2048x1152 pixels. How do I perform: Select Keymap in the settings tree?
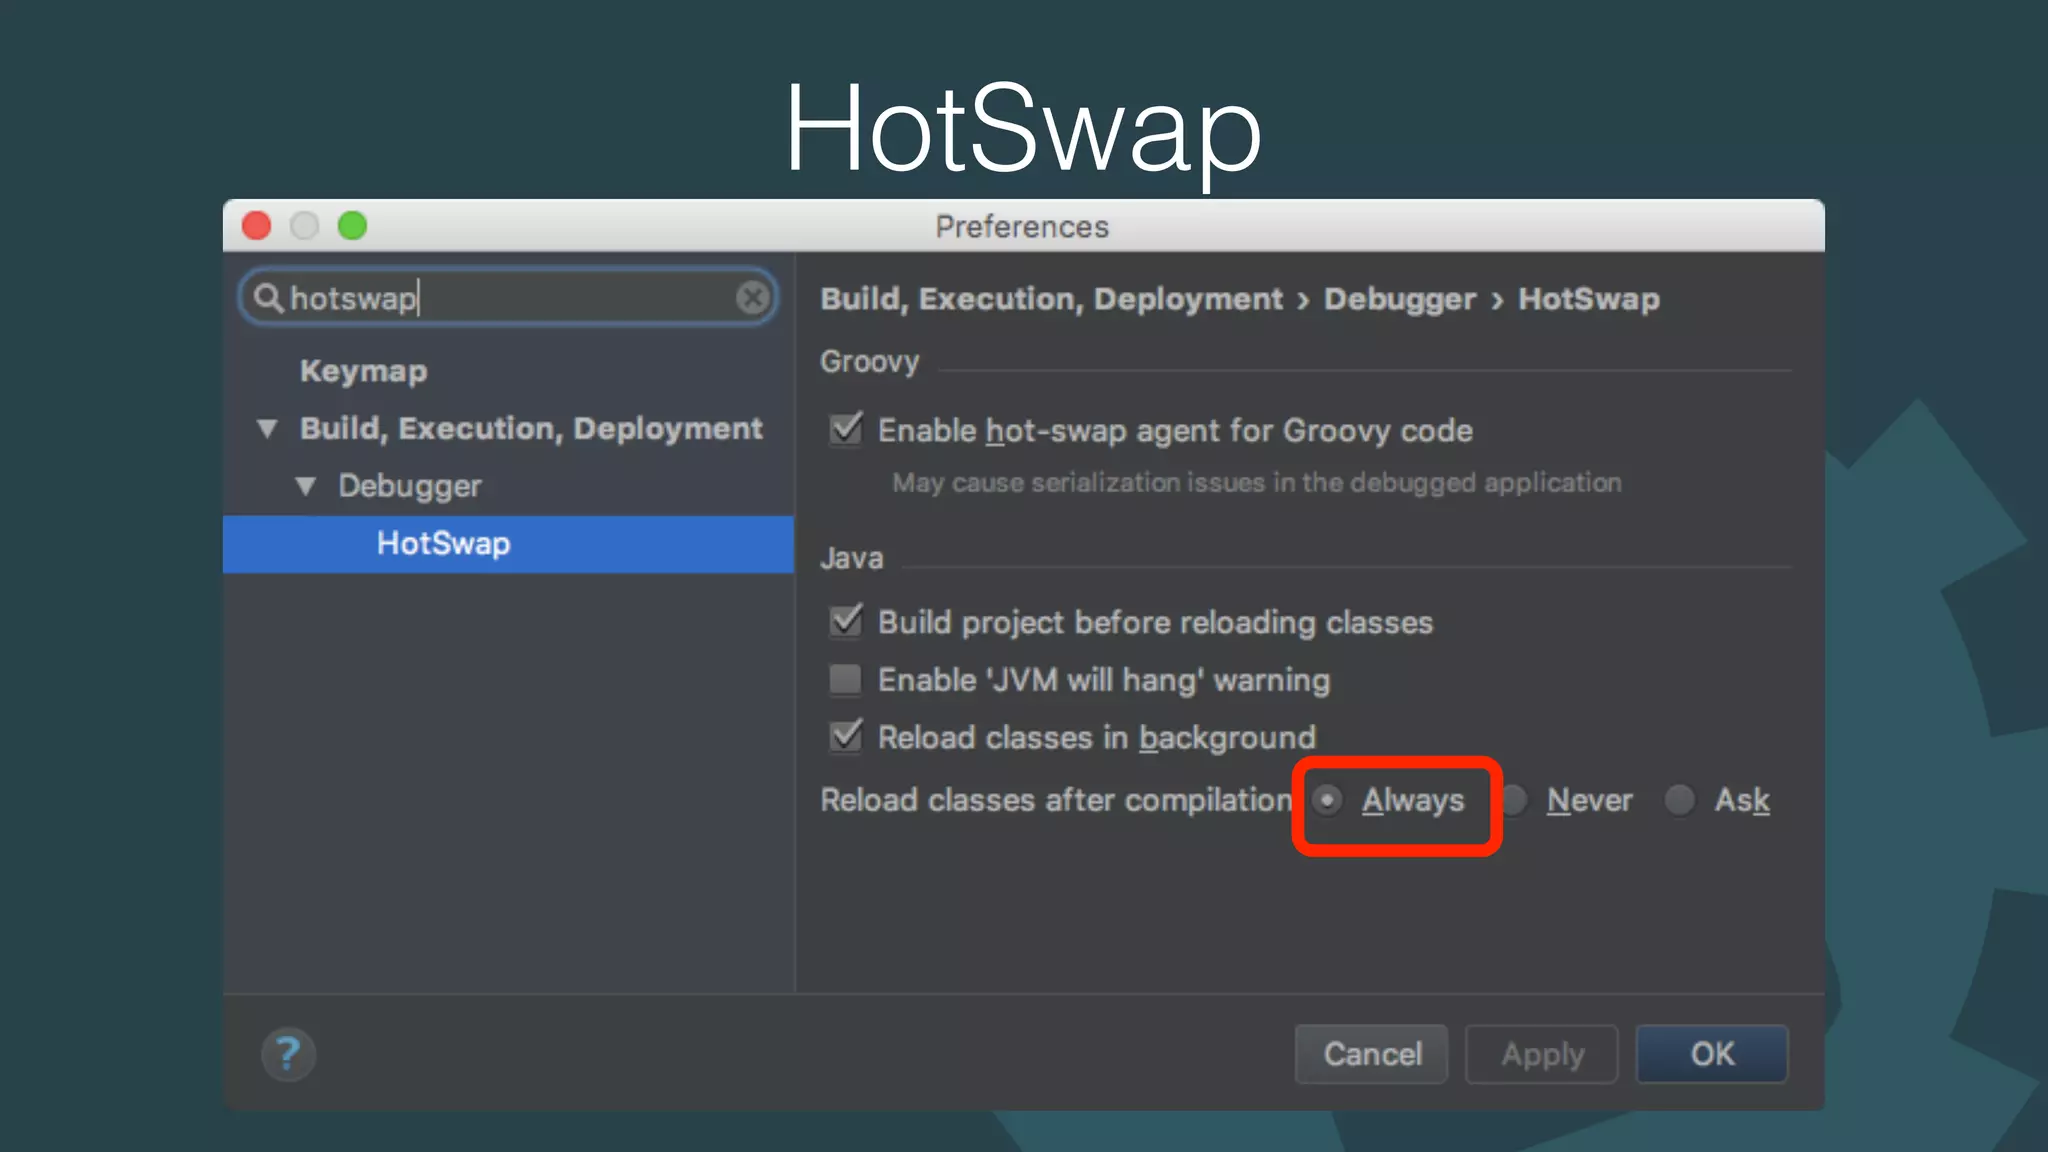(x=363, y=371)
